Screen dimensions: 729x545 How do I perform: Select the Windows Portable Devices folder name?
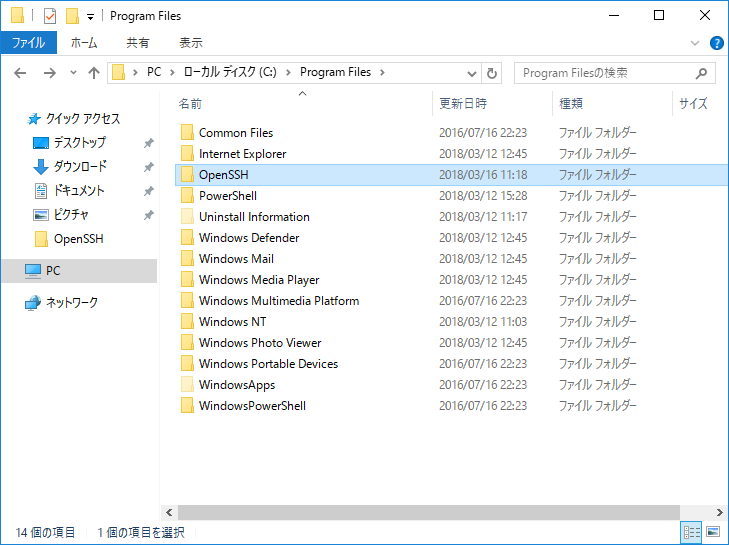[x=268, y=364]
